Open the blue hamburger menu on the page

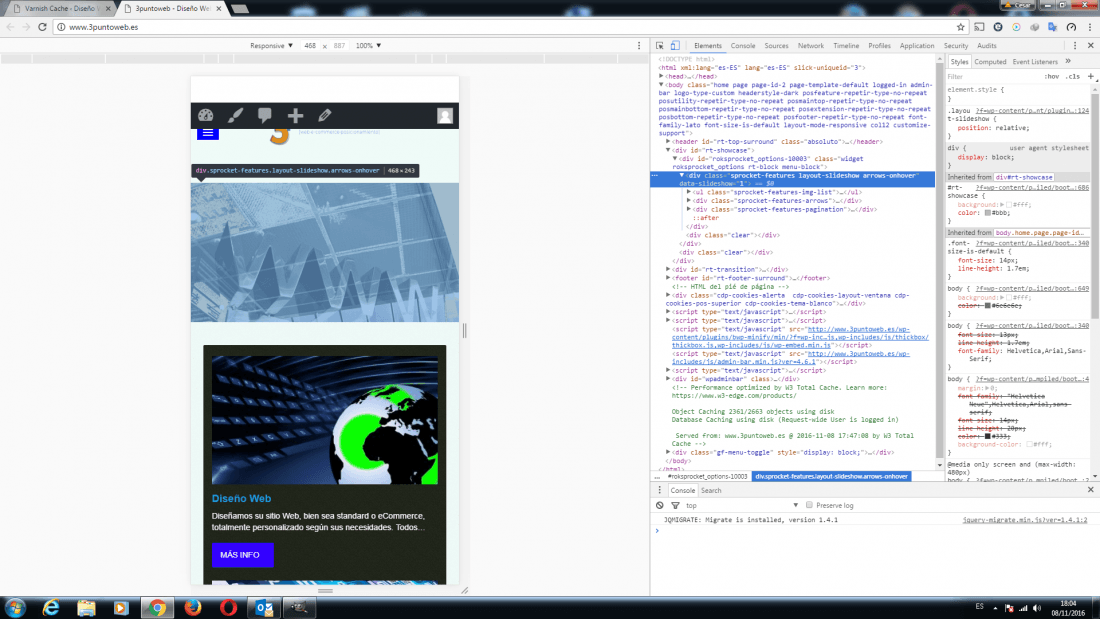pos(208,133)
